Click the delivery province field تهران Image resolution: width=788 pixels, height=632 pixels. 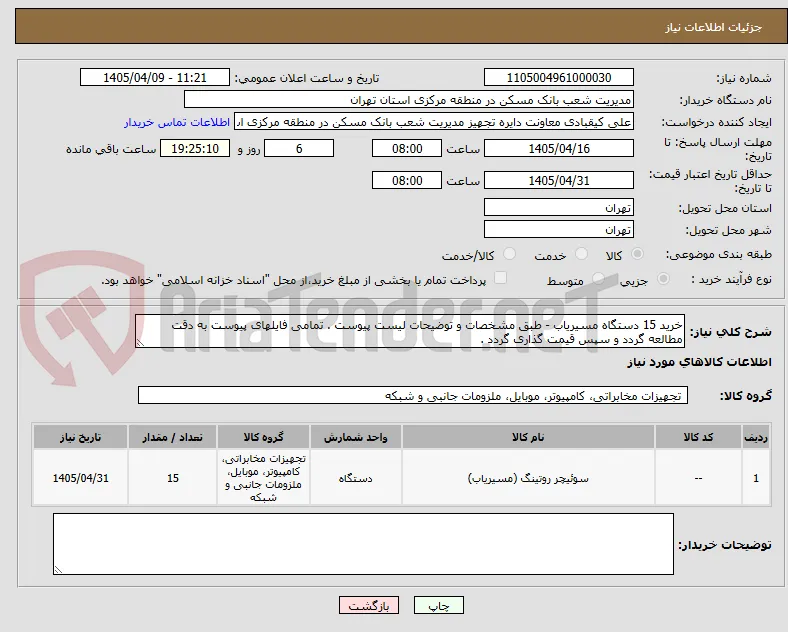click(559, 207)
